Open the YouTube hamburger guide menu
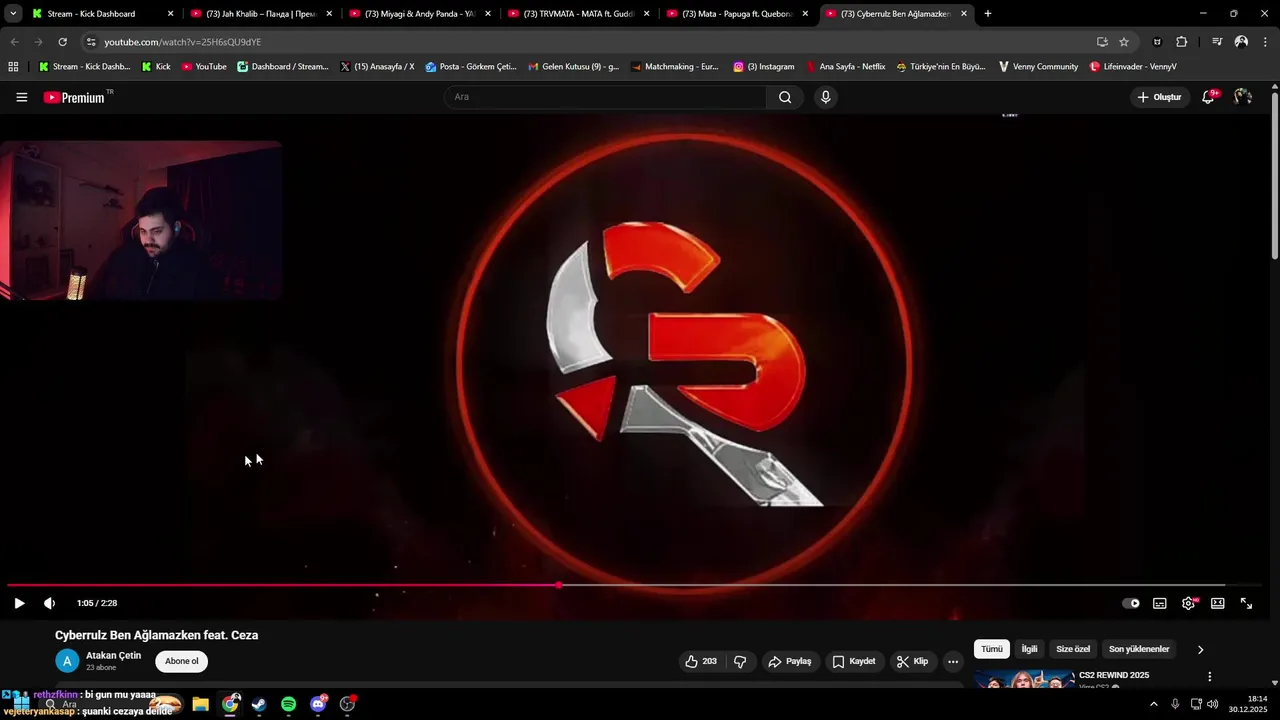Image resolution: width=1280 pixels, height=720 pixels. point(22,97)
